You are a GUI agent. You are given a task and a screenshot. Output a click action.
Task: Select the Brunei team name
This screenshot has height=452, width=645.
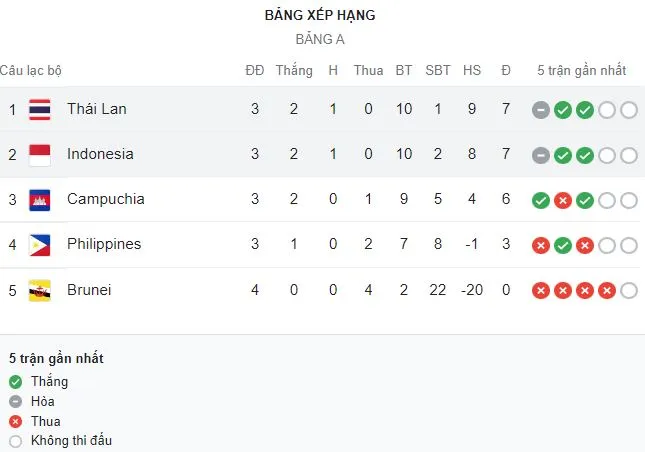tap(89, 290)
